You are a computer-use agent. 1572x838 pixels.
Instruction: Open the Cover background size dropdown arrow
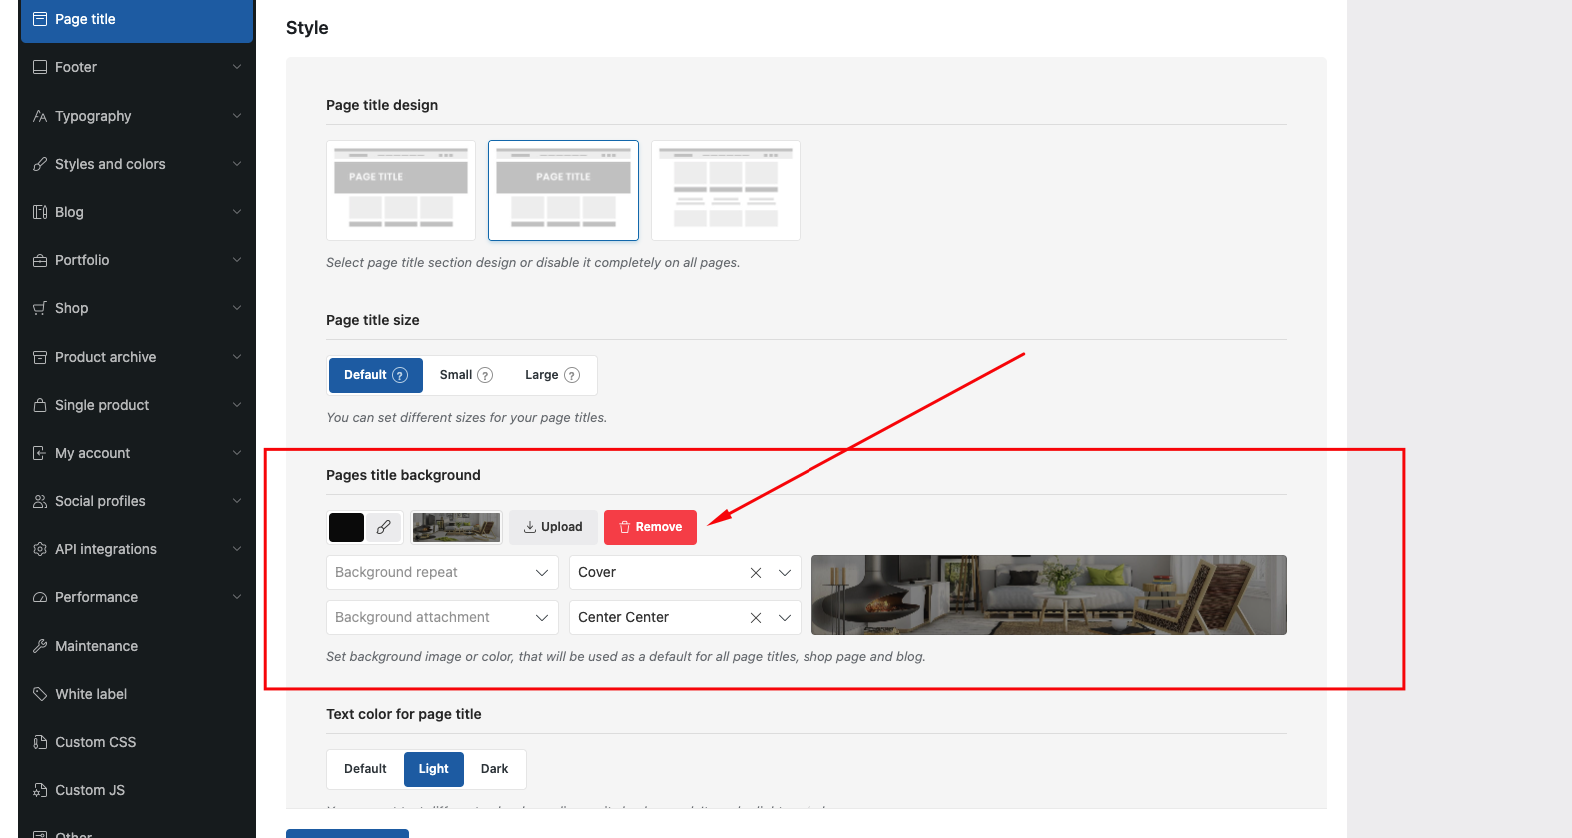pyautogui.click(x=785, y=573)
